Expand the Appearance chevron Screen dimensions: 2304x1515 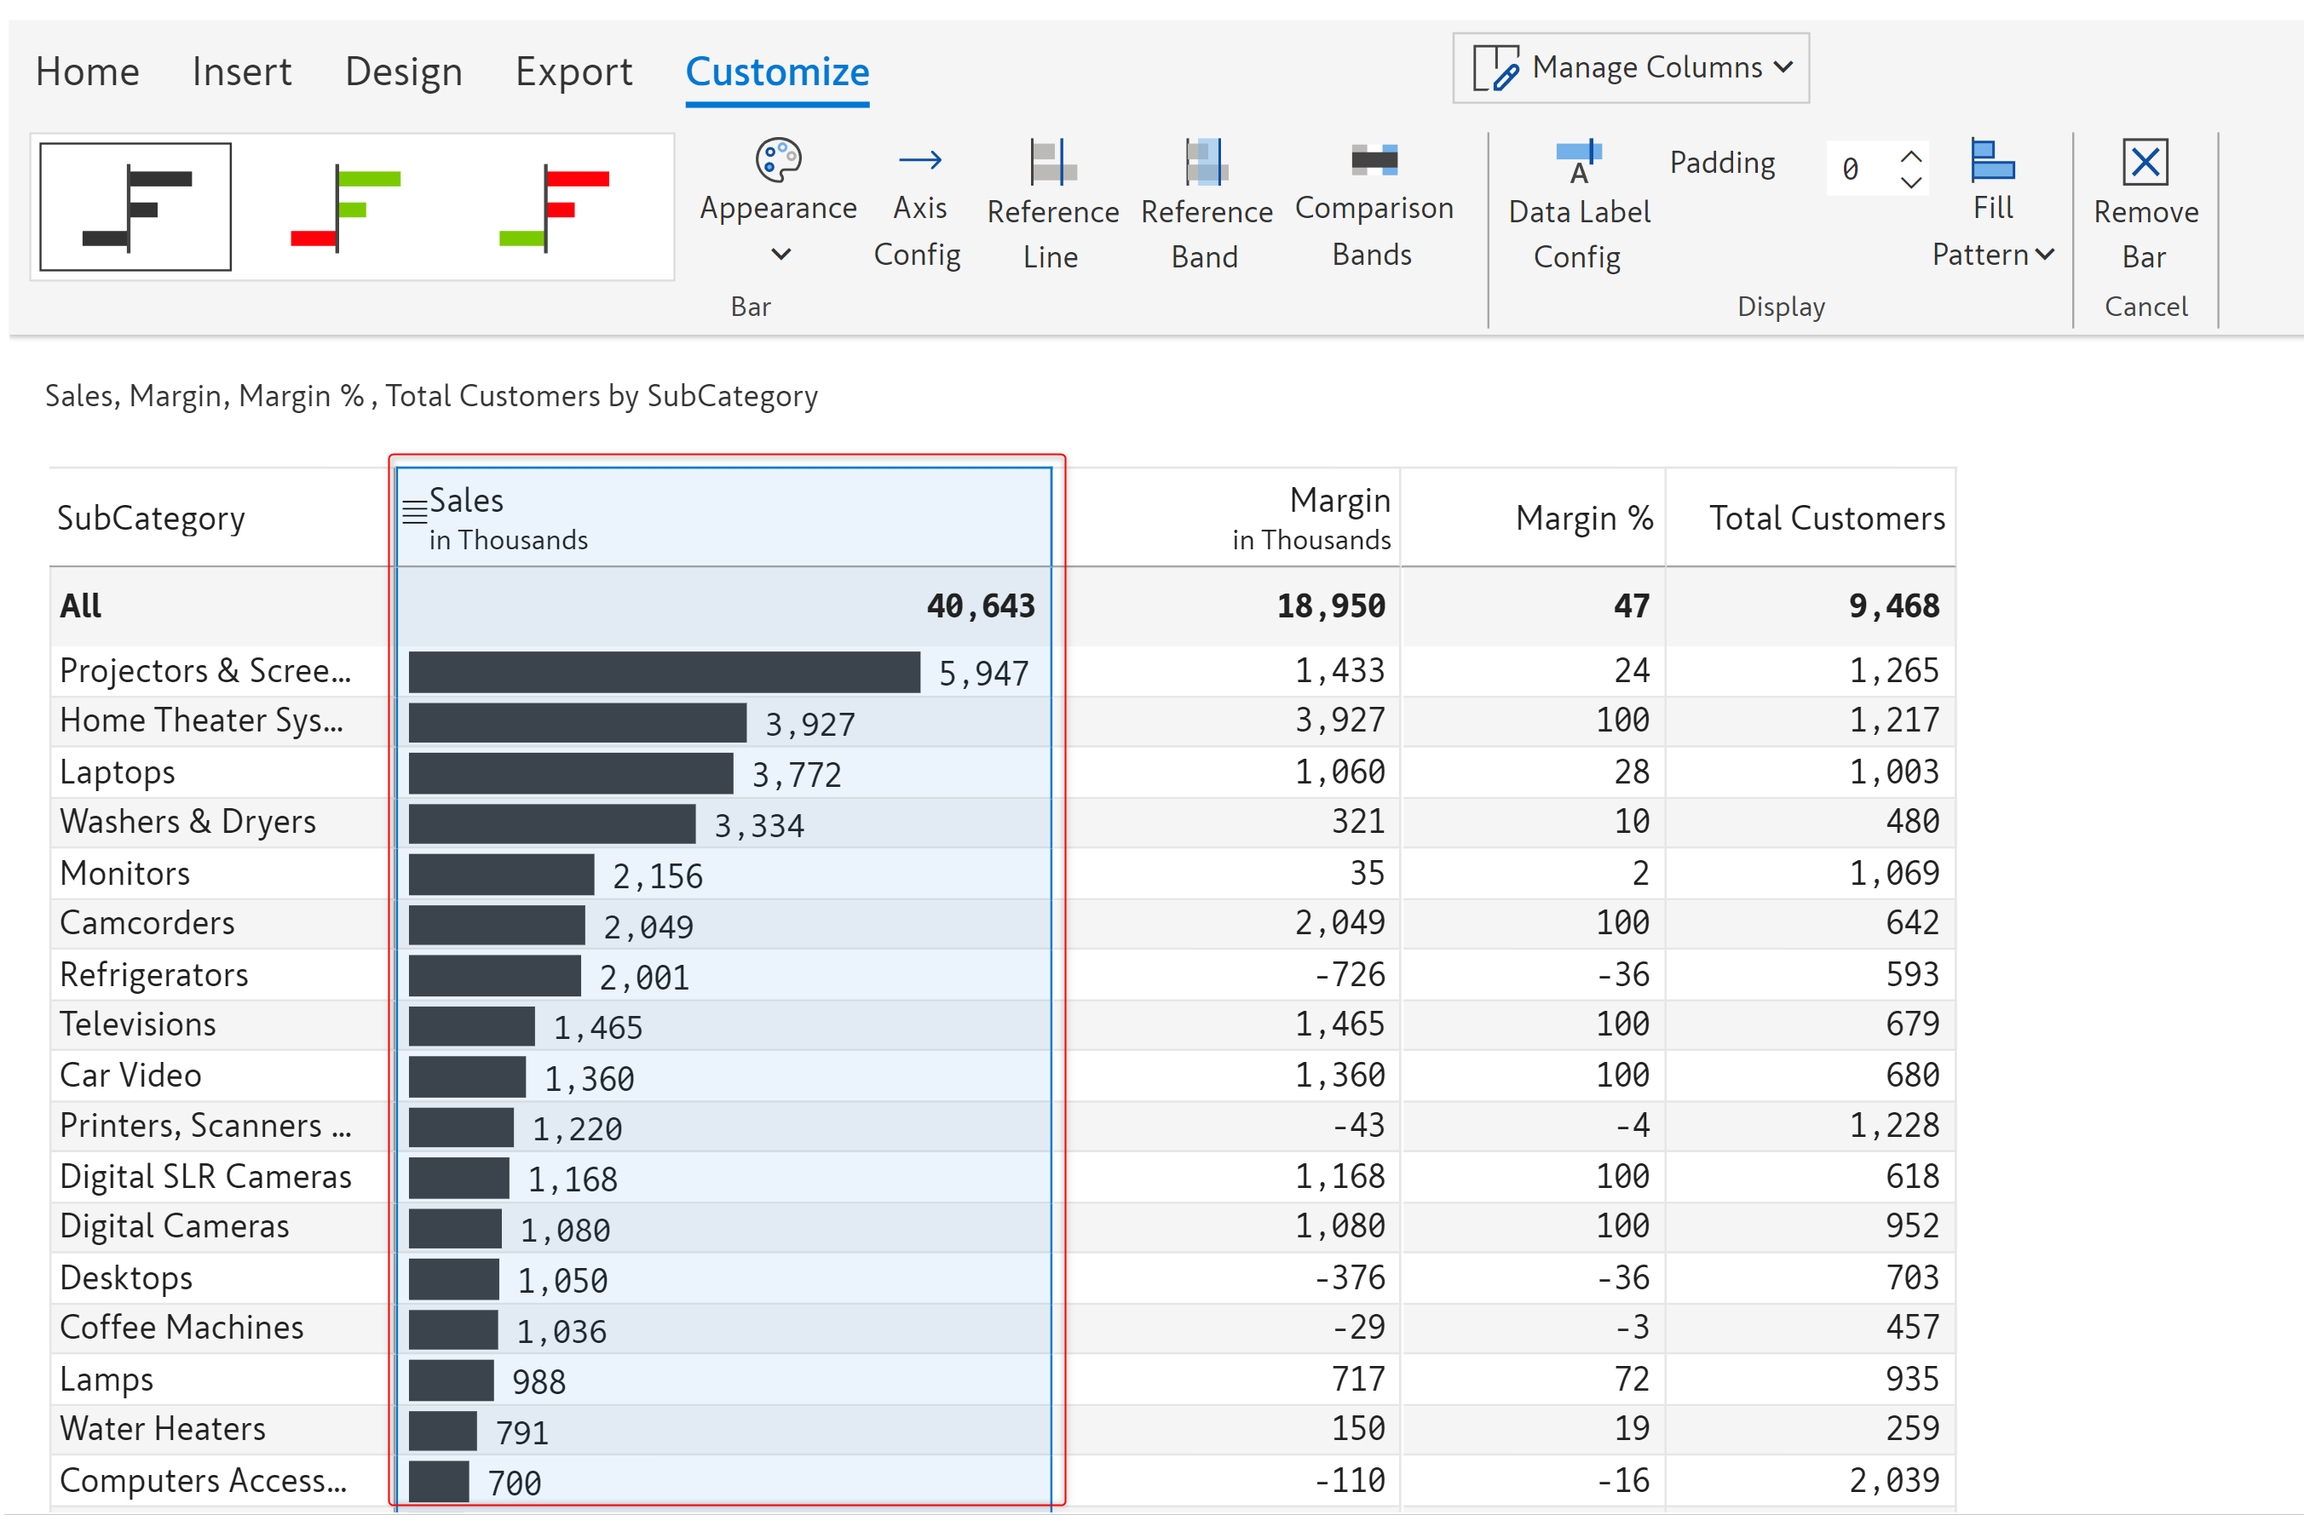pos(781,255)
